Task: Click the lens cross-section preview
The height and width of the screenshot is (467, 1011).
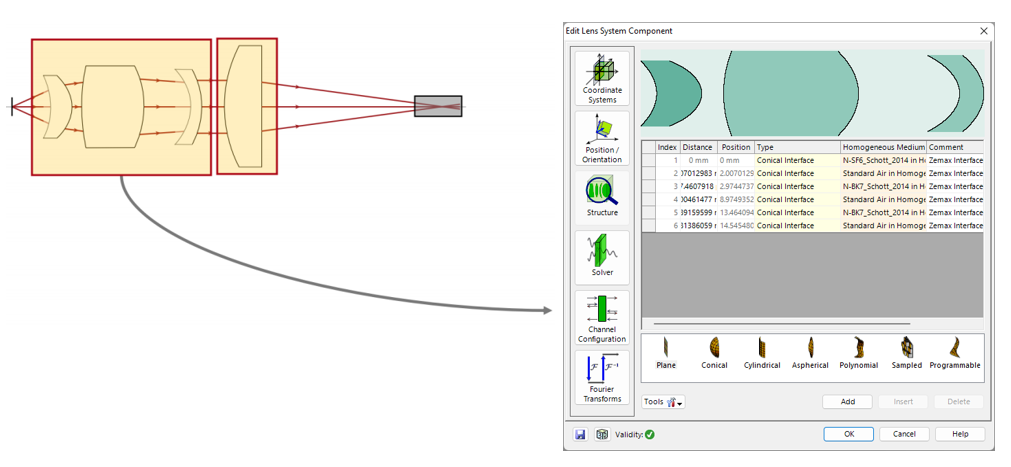Action: click(812, 93)
